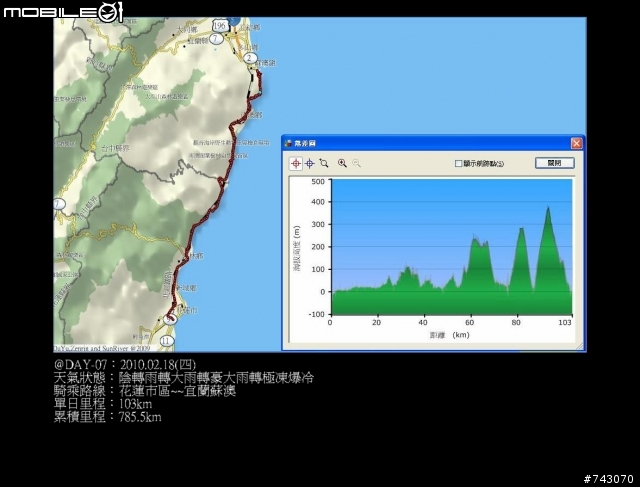Click the profile dialog title bar icon
This screenshot has height=487, width=640.
point(288,143)
